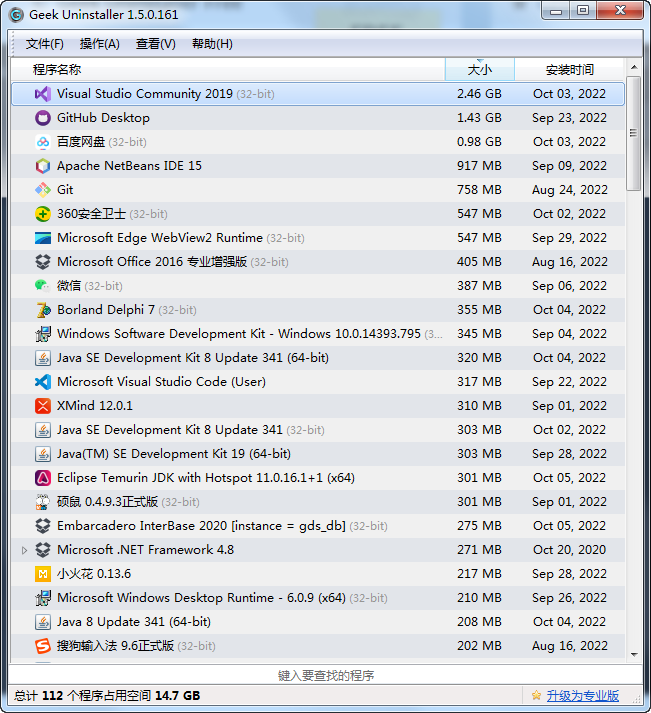Select the Microsoft Office 2016 box icon

click(x=43, y=262)
